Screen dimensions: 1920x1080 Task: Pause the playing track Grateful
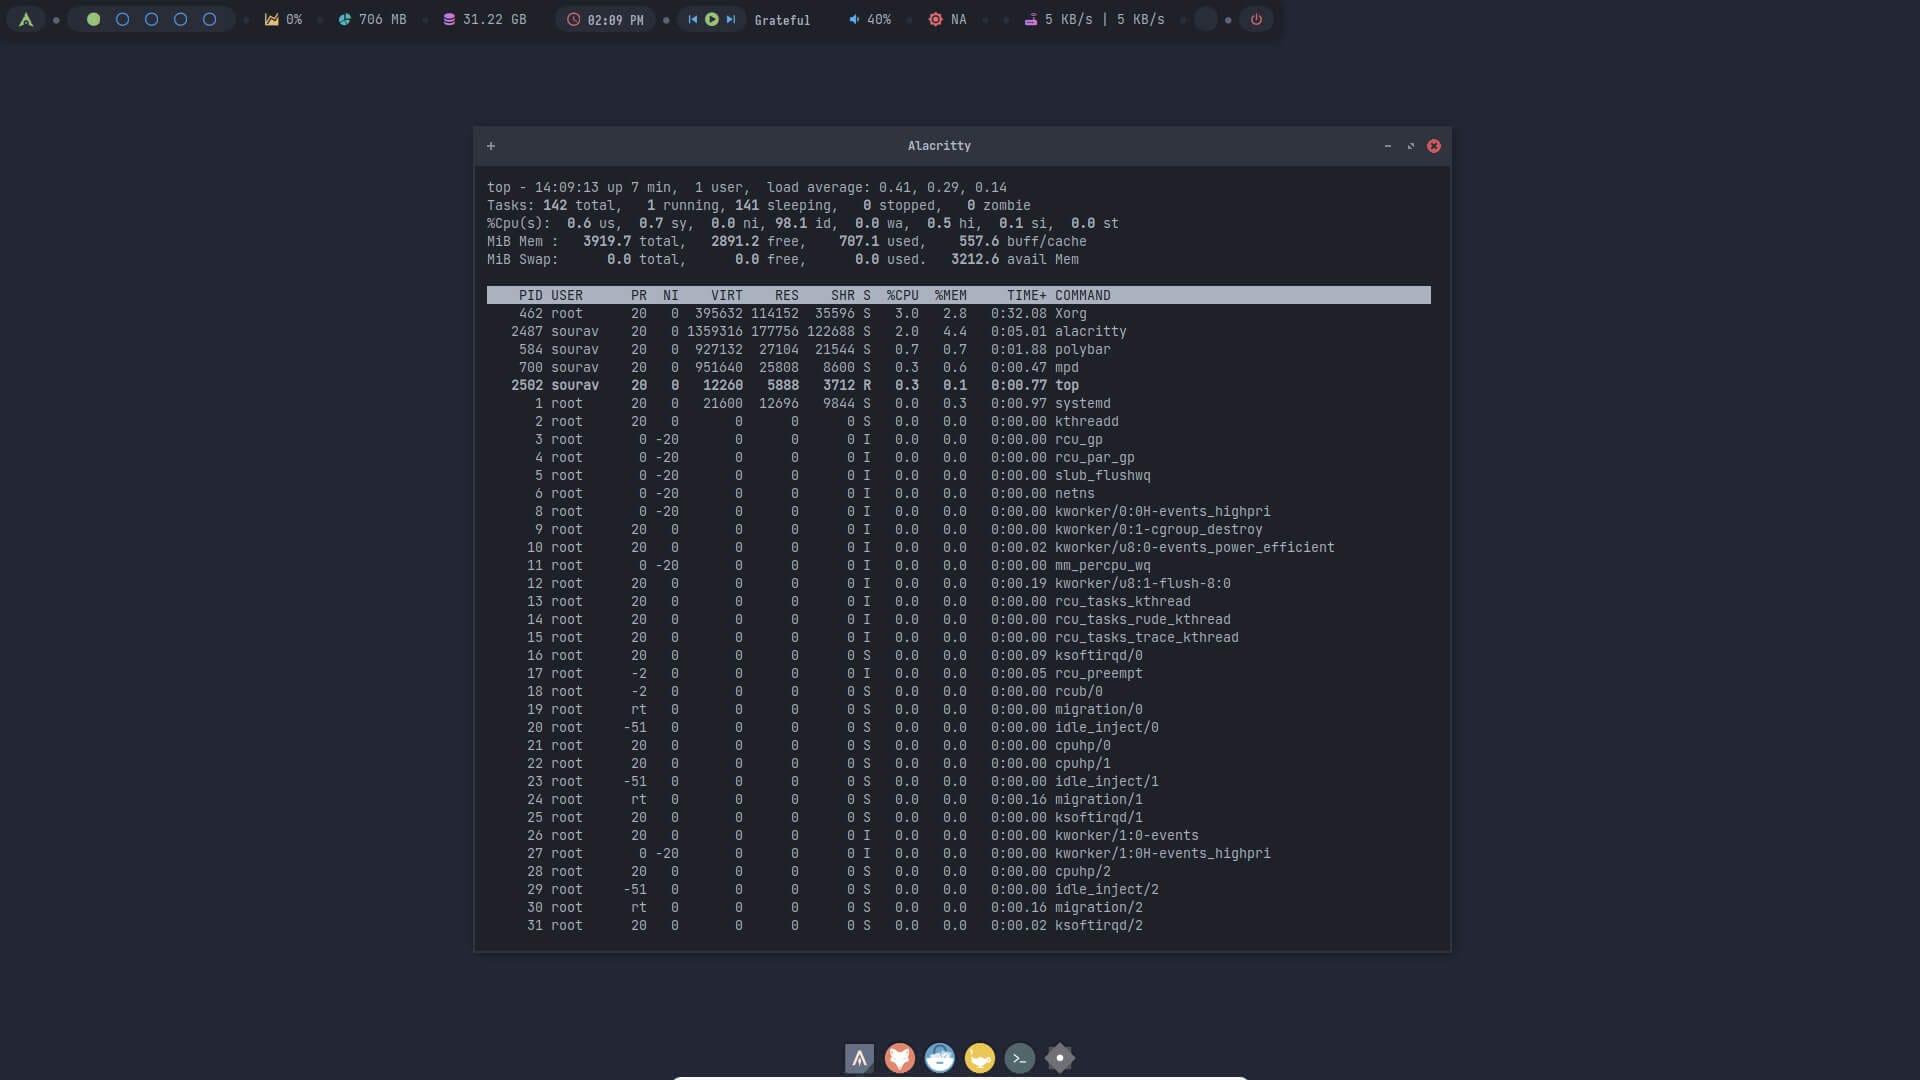click(711, 18)
